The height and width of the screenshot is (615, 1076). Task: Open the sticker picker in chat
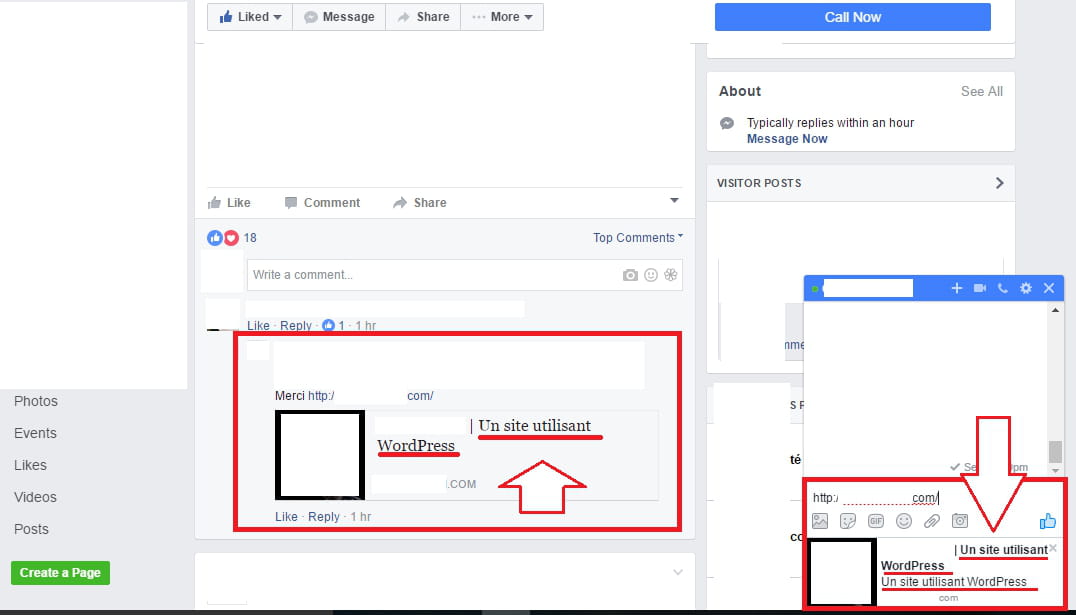(848, 521)
